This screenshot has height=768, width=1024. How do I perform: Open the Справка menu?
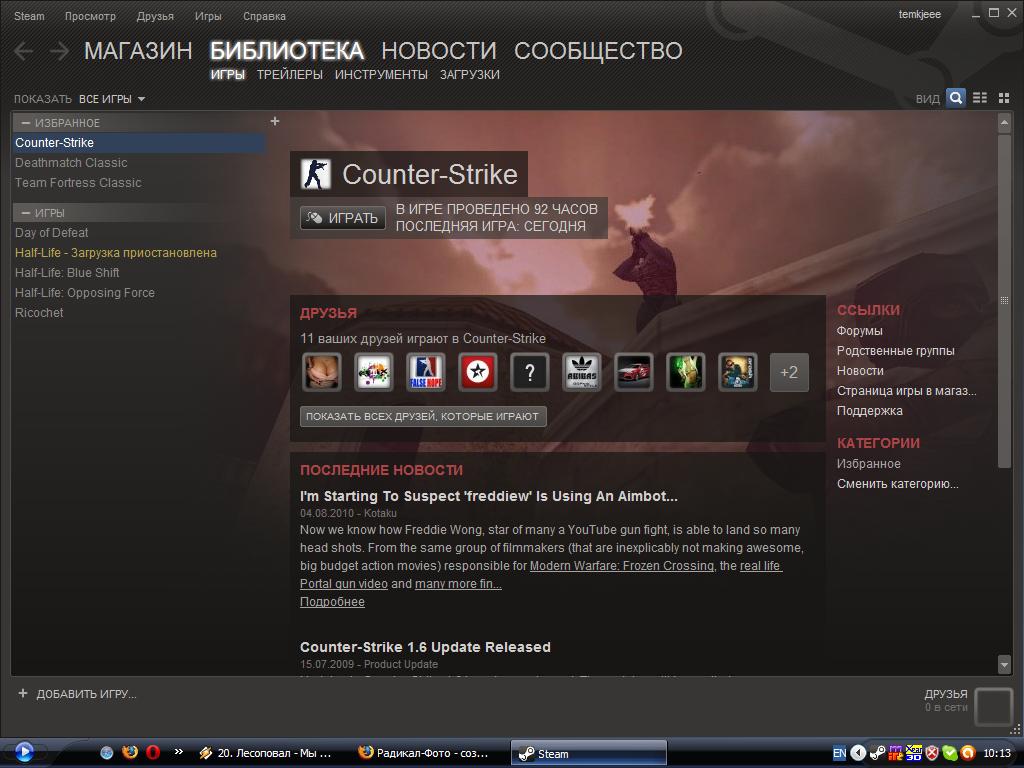(264, 16)
